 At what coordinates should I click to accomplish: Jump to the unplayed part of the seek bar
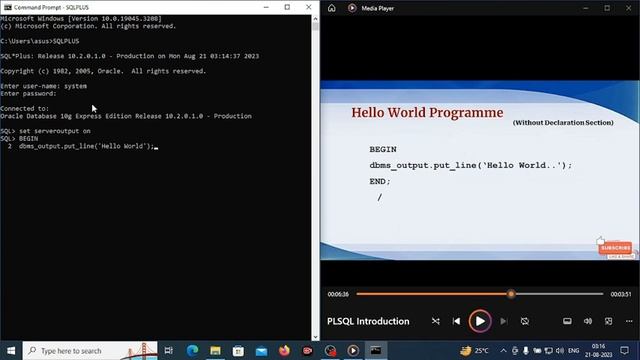click(559, 294)
